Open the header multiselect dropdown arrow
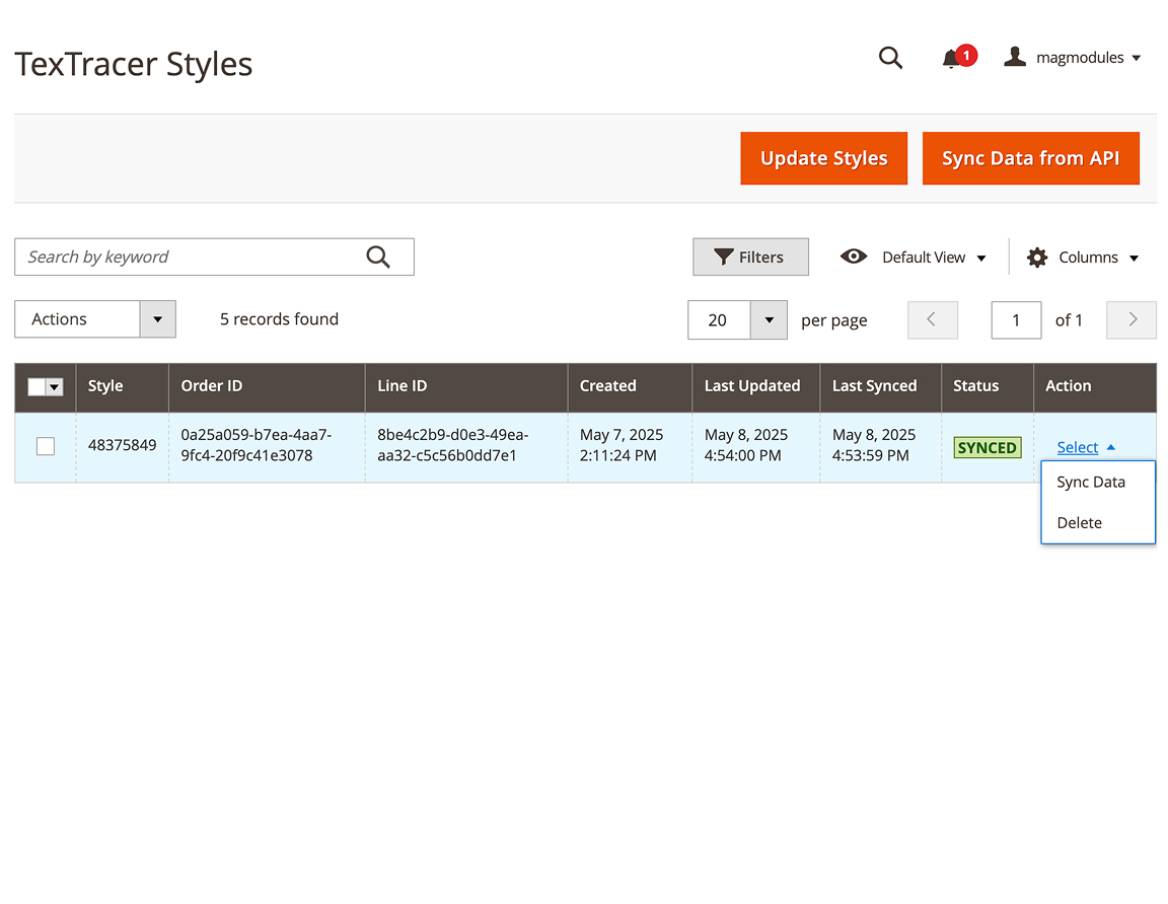1168x904 pixels. click(54, 386)
